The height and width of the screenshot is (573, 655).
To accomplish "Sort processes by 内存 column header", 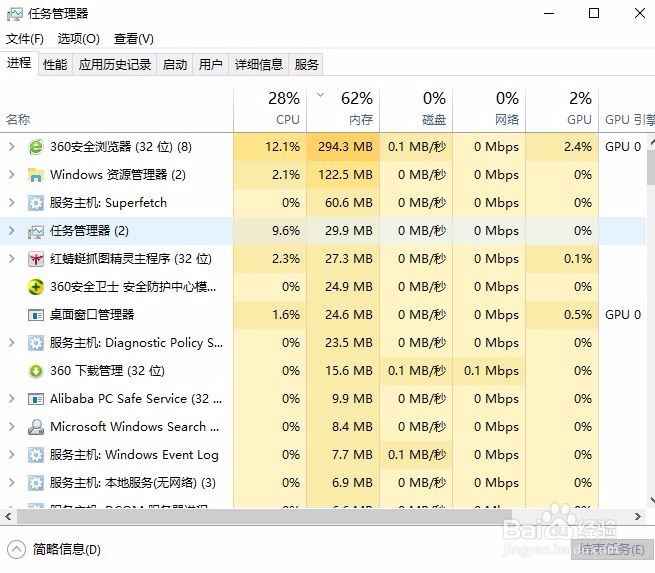I will point(343,109).
